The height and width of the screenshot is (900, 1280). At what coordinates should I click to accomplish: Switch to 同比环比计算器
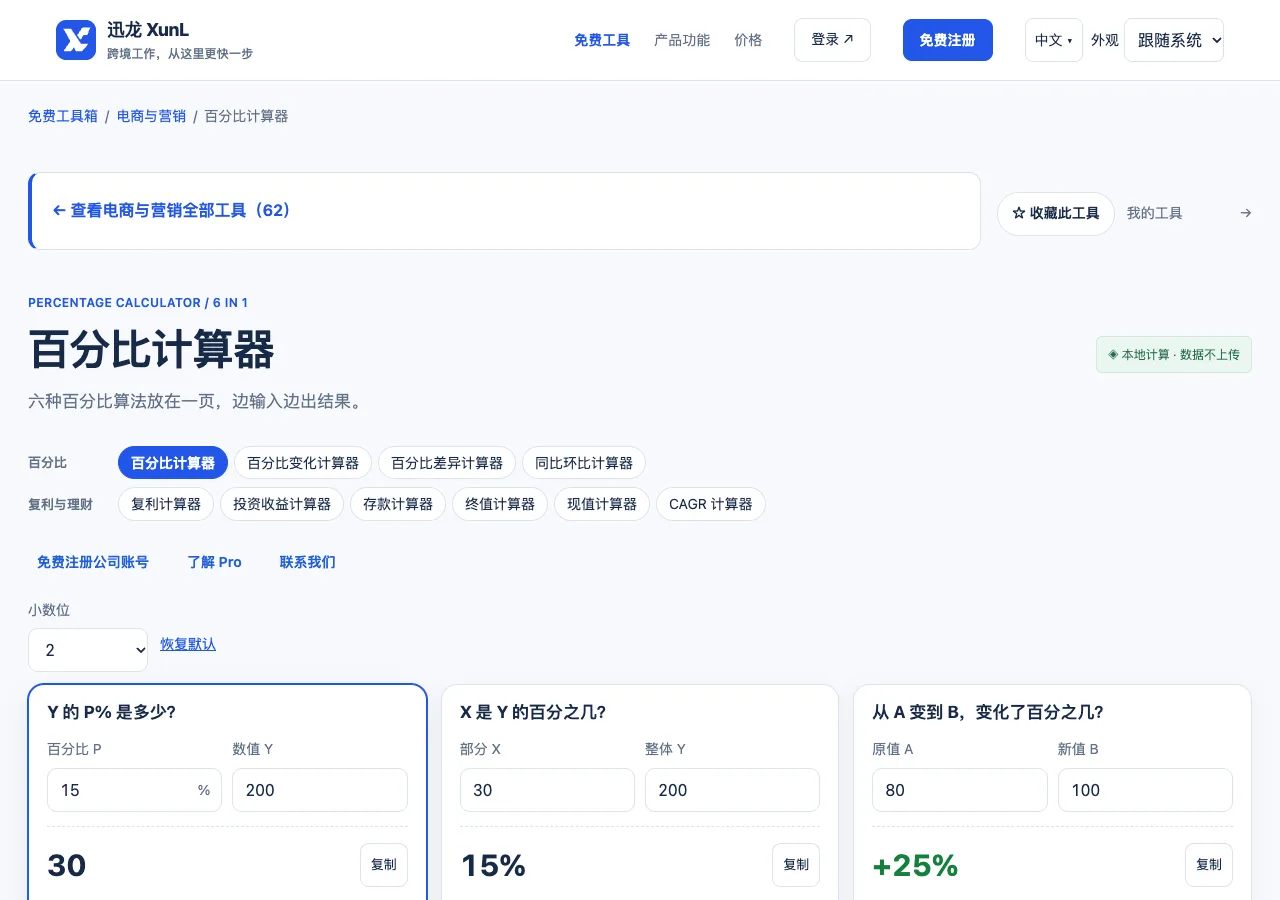[x=584, y=463]
